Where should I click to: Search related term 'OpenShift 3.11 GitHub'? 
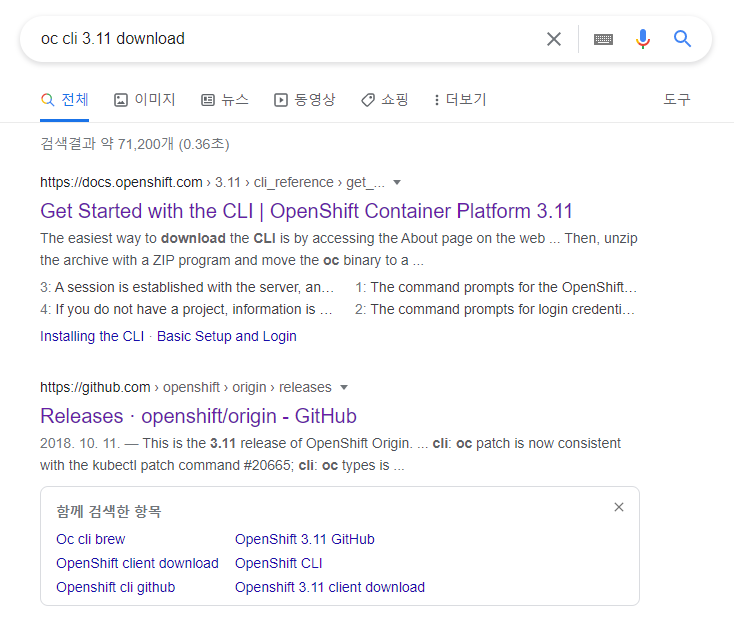click(305, 539)
